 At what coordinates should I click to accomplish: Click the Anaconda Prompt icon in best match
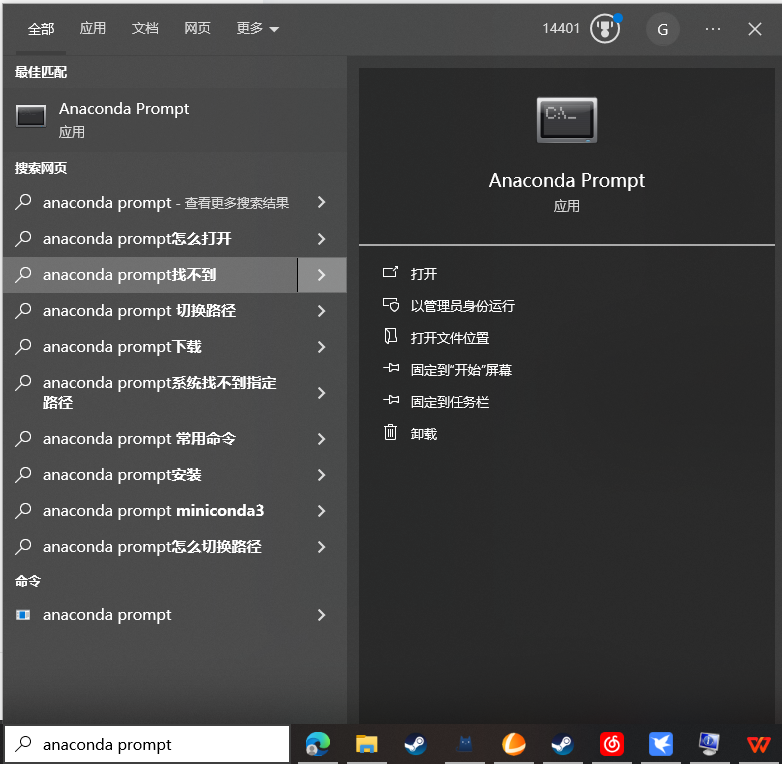point(31,116)
